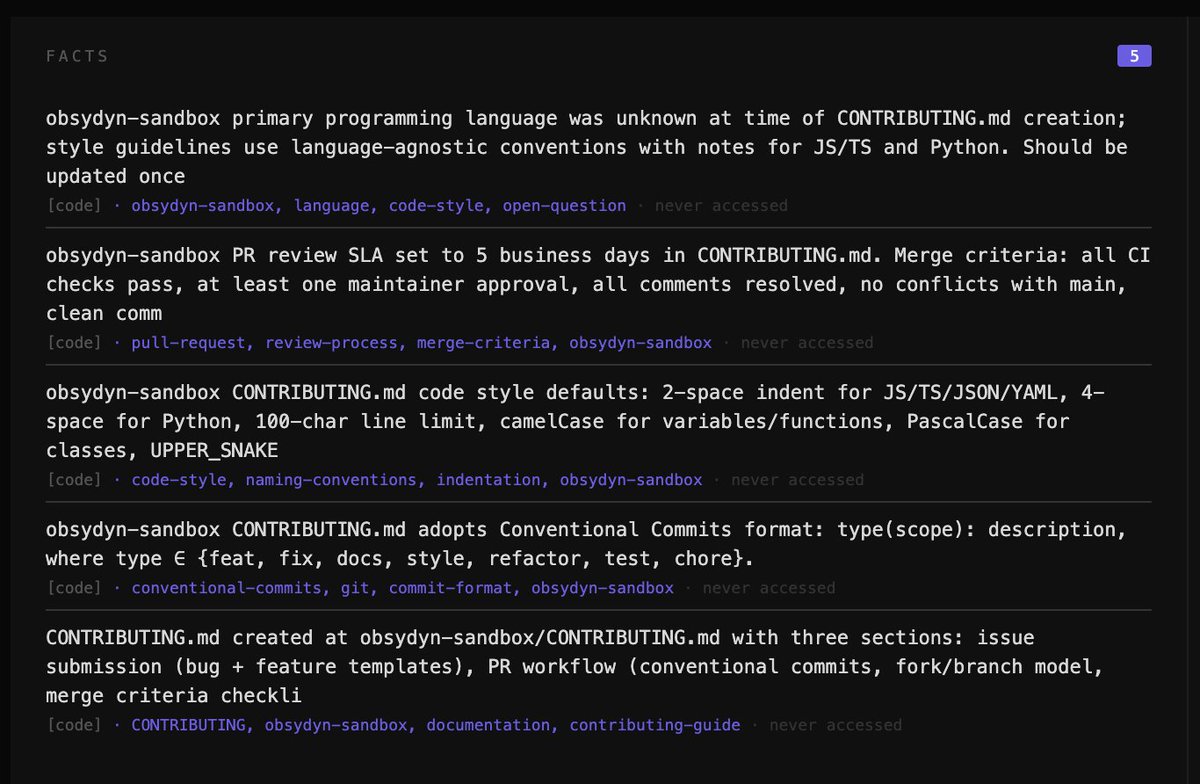The width and height of the screenshot is (1200, 784).
Task: Click the review-process tag
Action: [x=331, y=343]
